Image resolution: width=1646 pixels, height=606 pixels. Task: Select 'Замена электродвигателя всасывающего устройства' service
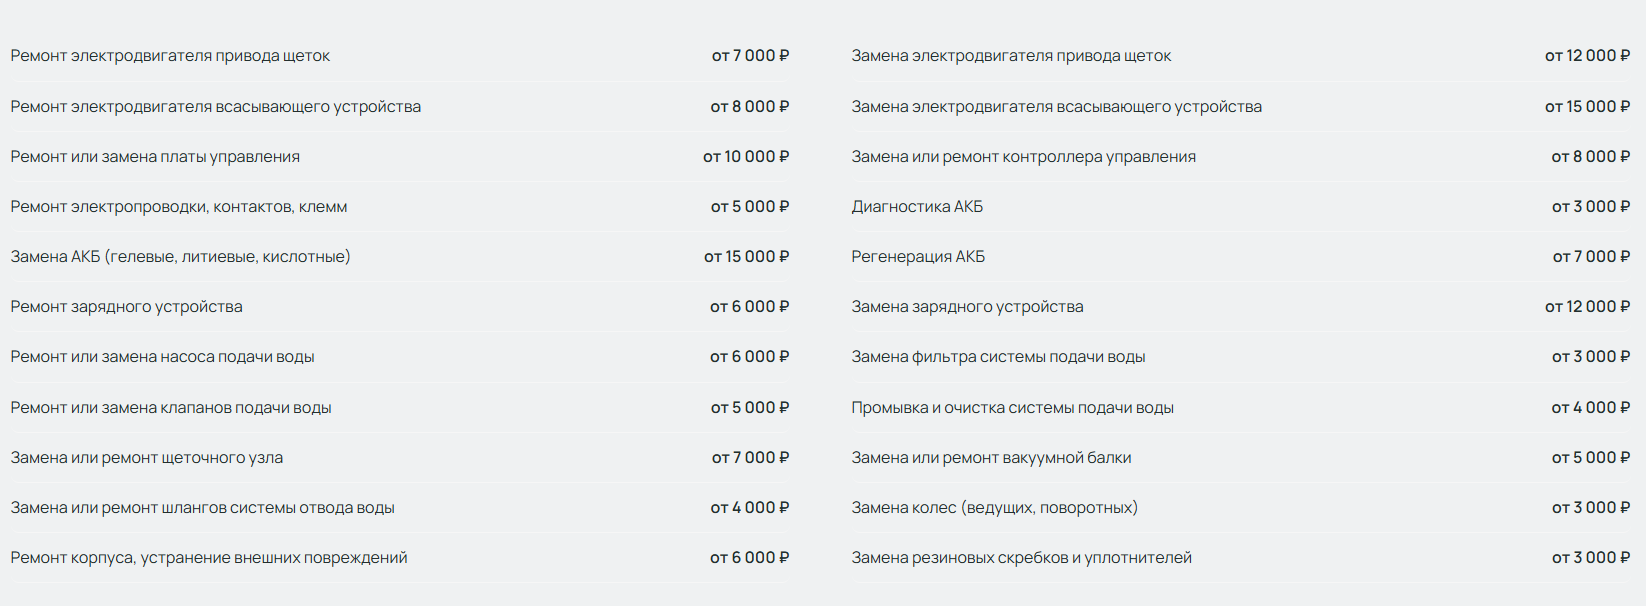(1056, 107)
